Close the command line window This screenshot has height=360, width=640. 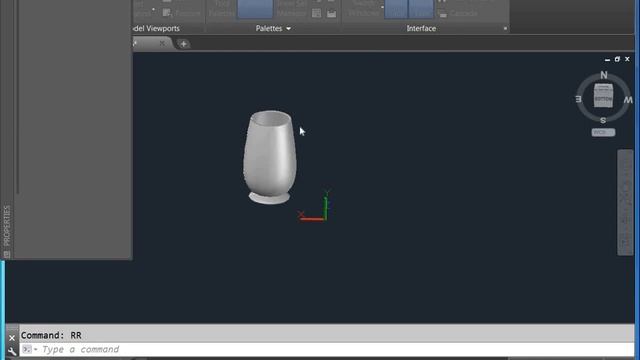[12, 338]
